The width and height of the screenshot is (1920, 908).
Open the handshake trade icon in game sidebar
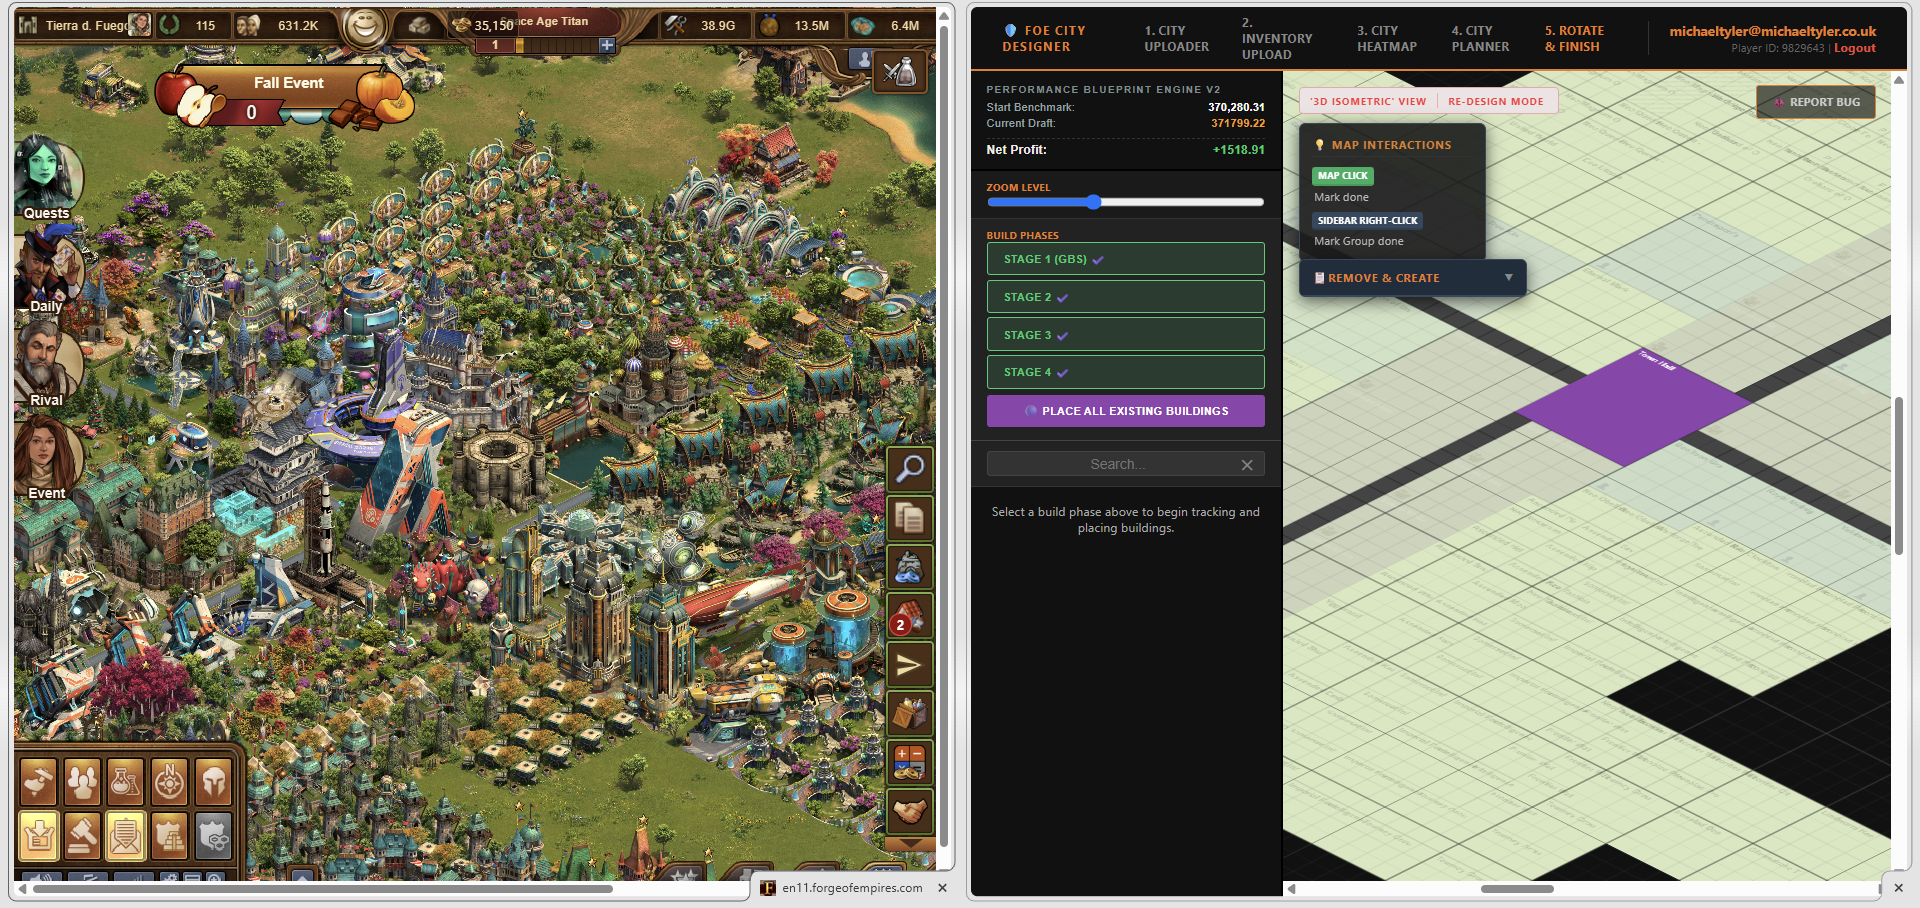pyautogui.click(x=909, y=811)
